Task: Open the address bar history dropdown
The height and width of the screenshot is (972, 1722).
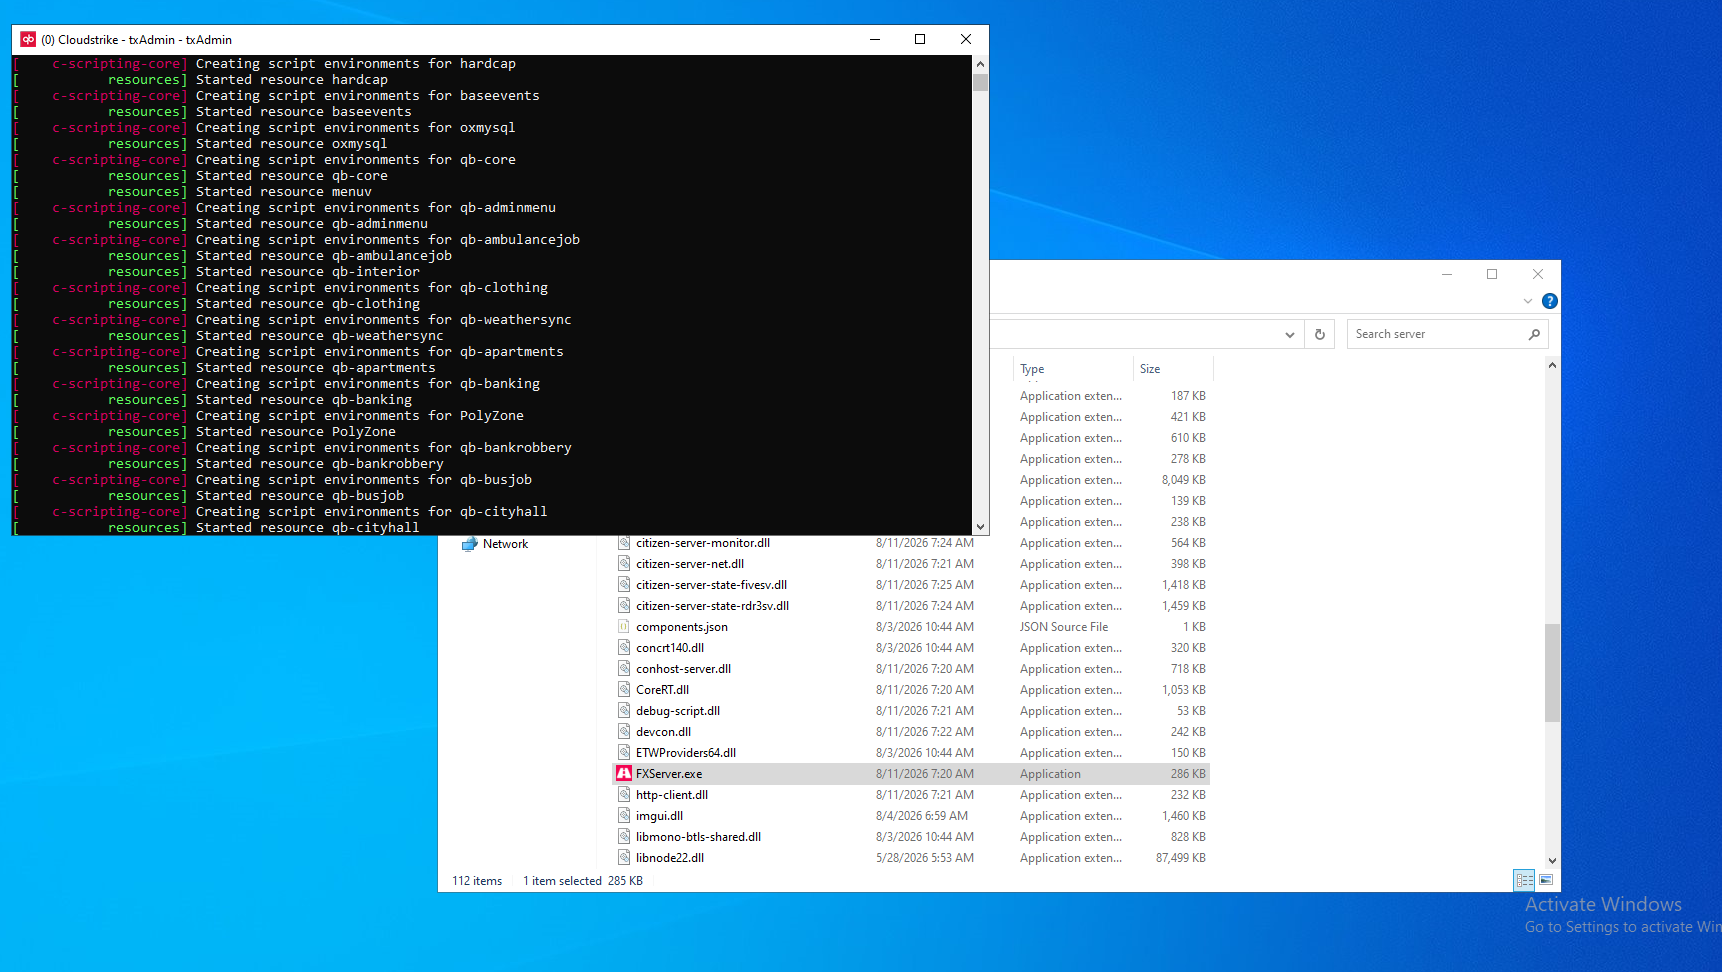Action: [1290, 335]
